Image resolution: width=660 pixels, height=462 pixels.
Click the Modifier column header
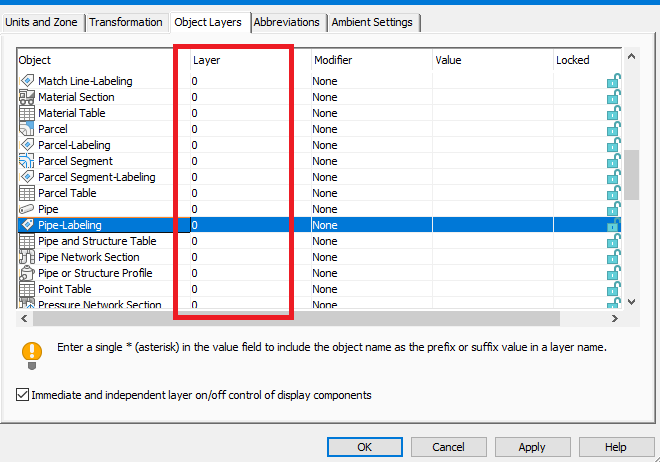pos(372,60)
